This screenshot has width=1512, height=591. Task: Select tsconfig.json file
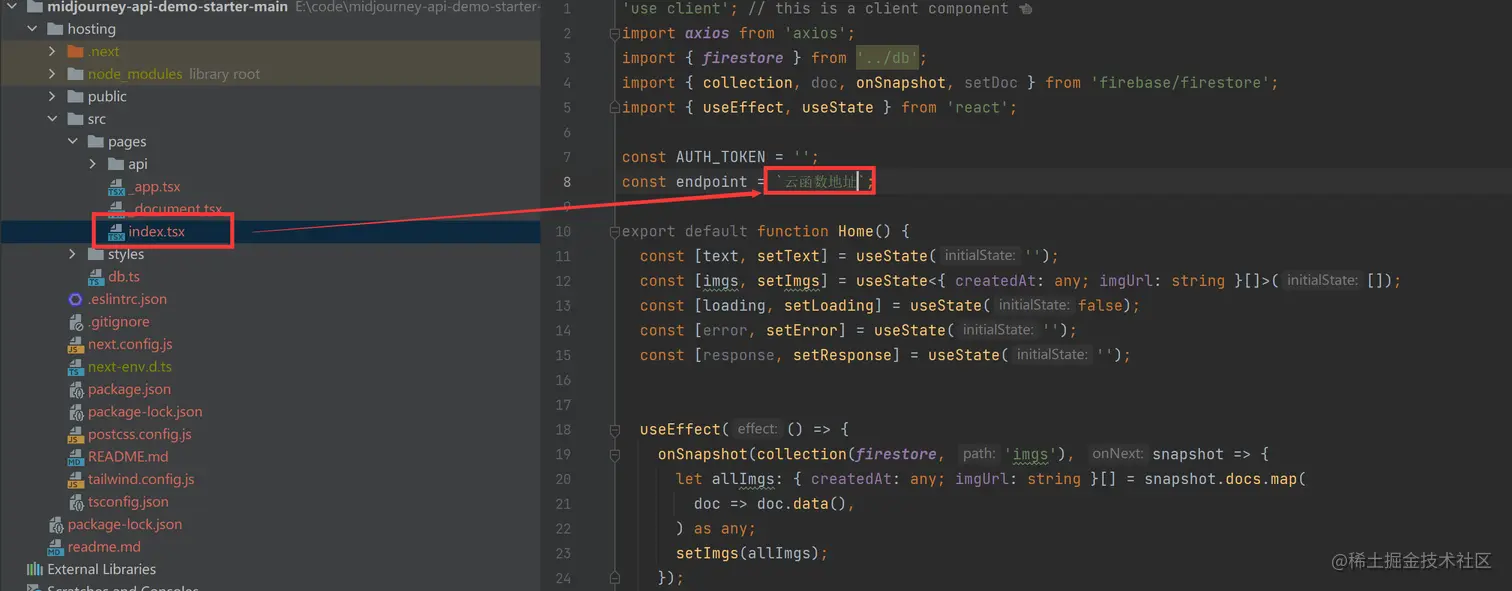point(128,502)
